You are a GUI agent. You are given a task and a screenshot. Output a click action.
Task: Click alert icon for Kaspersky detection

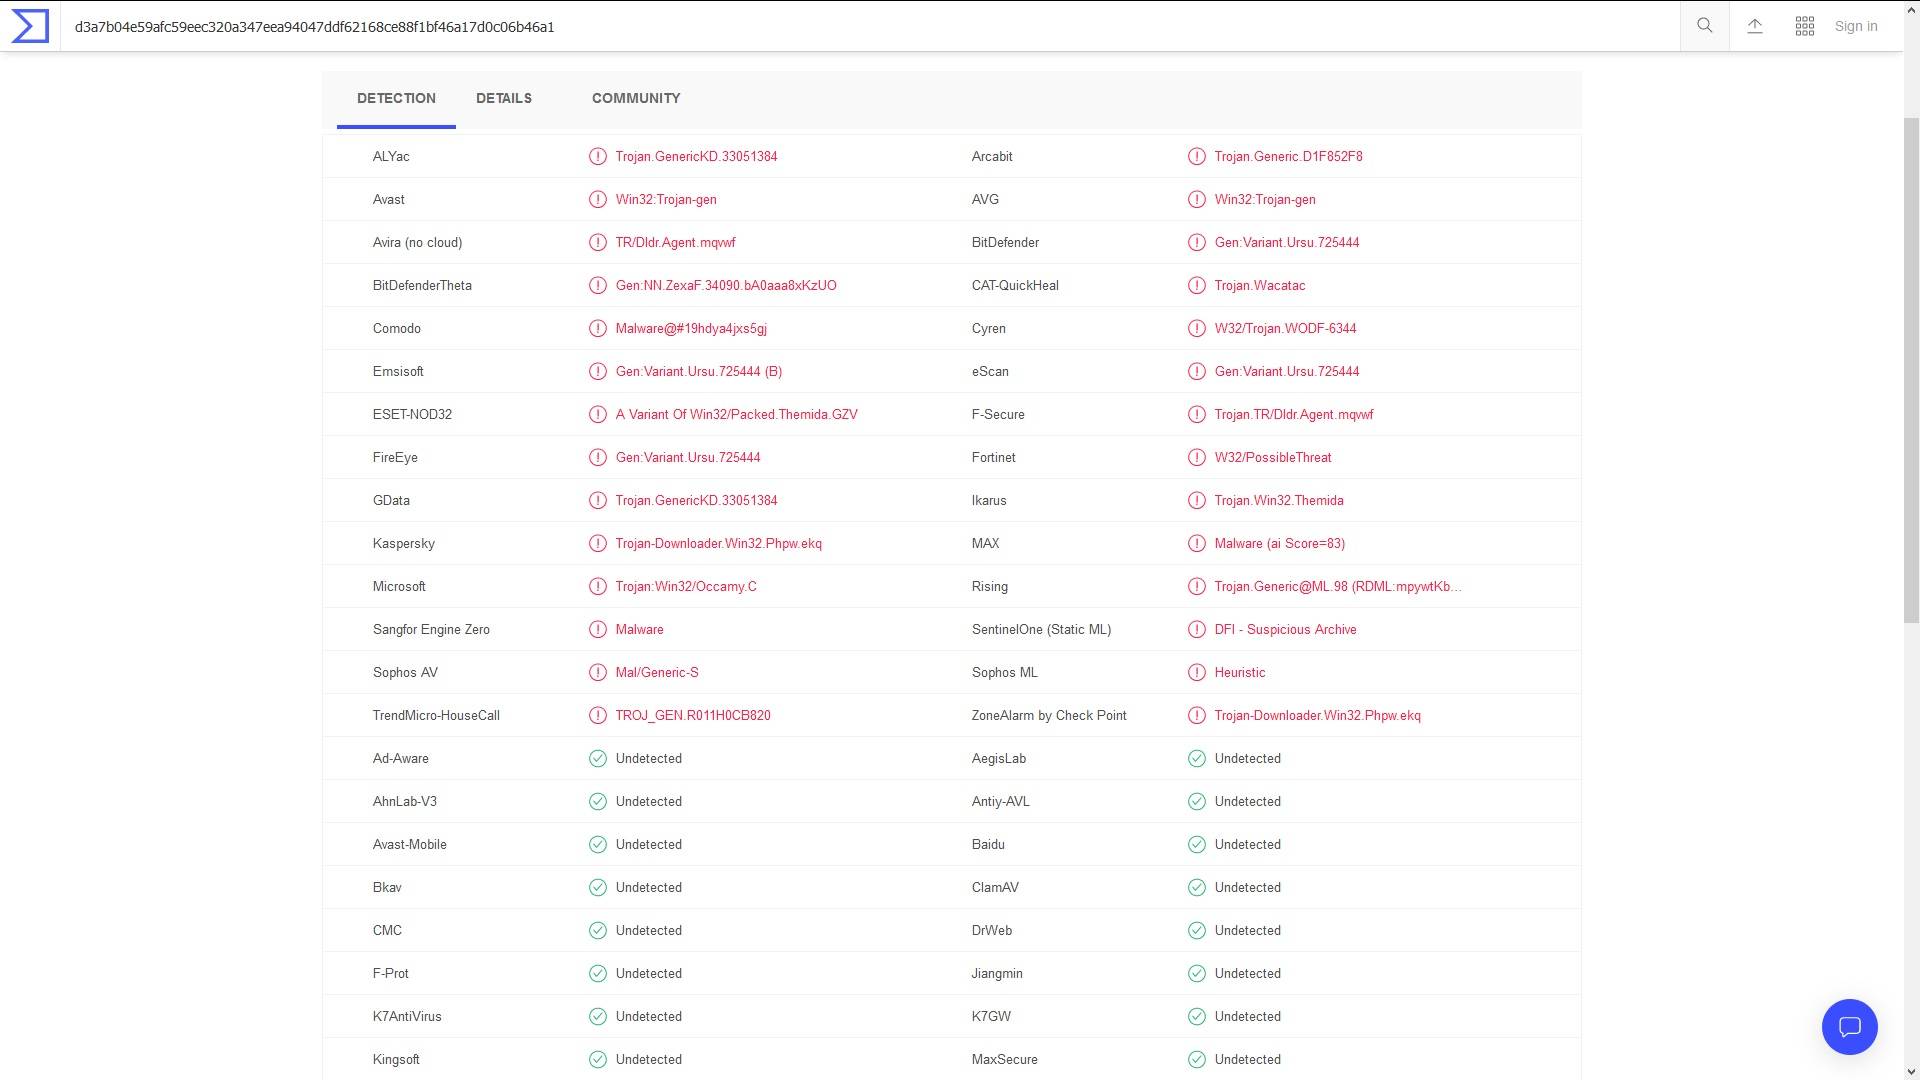pyautogui.click(x=598, y=544)
